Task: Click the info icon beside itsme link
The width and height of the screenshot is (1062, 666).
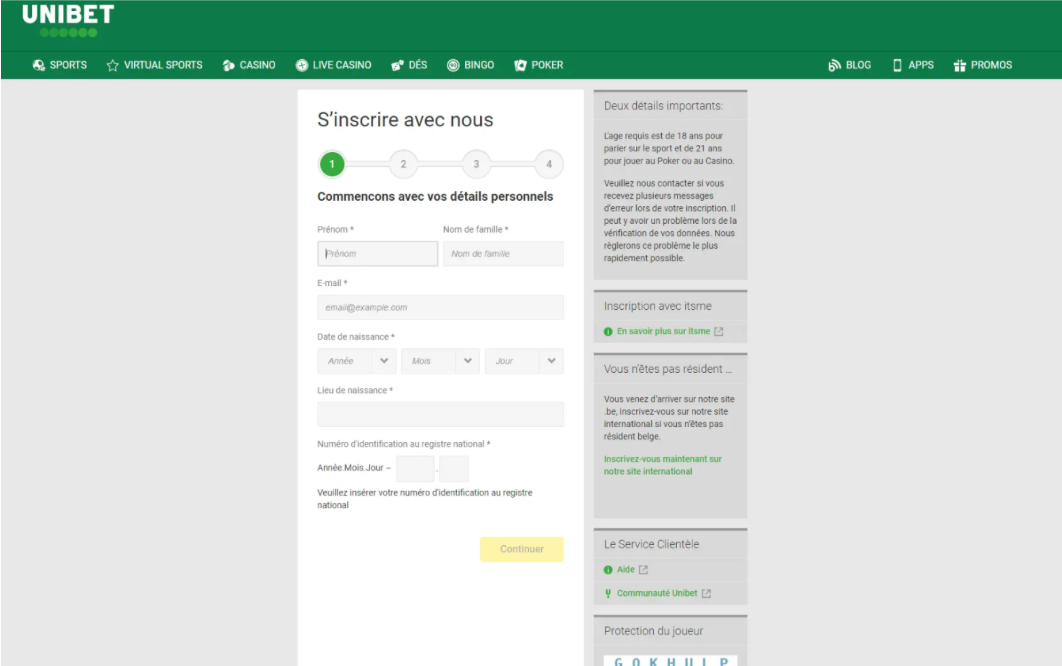Action: point(608,331)
